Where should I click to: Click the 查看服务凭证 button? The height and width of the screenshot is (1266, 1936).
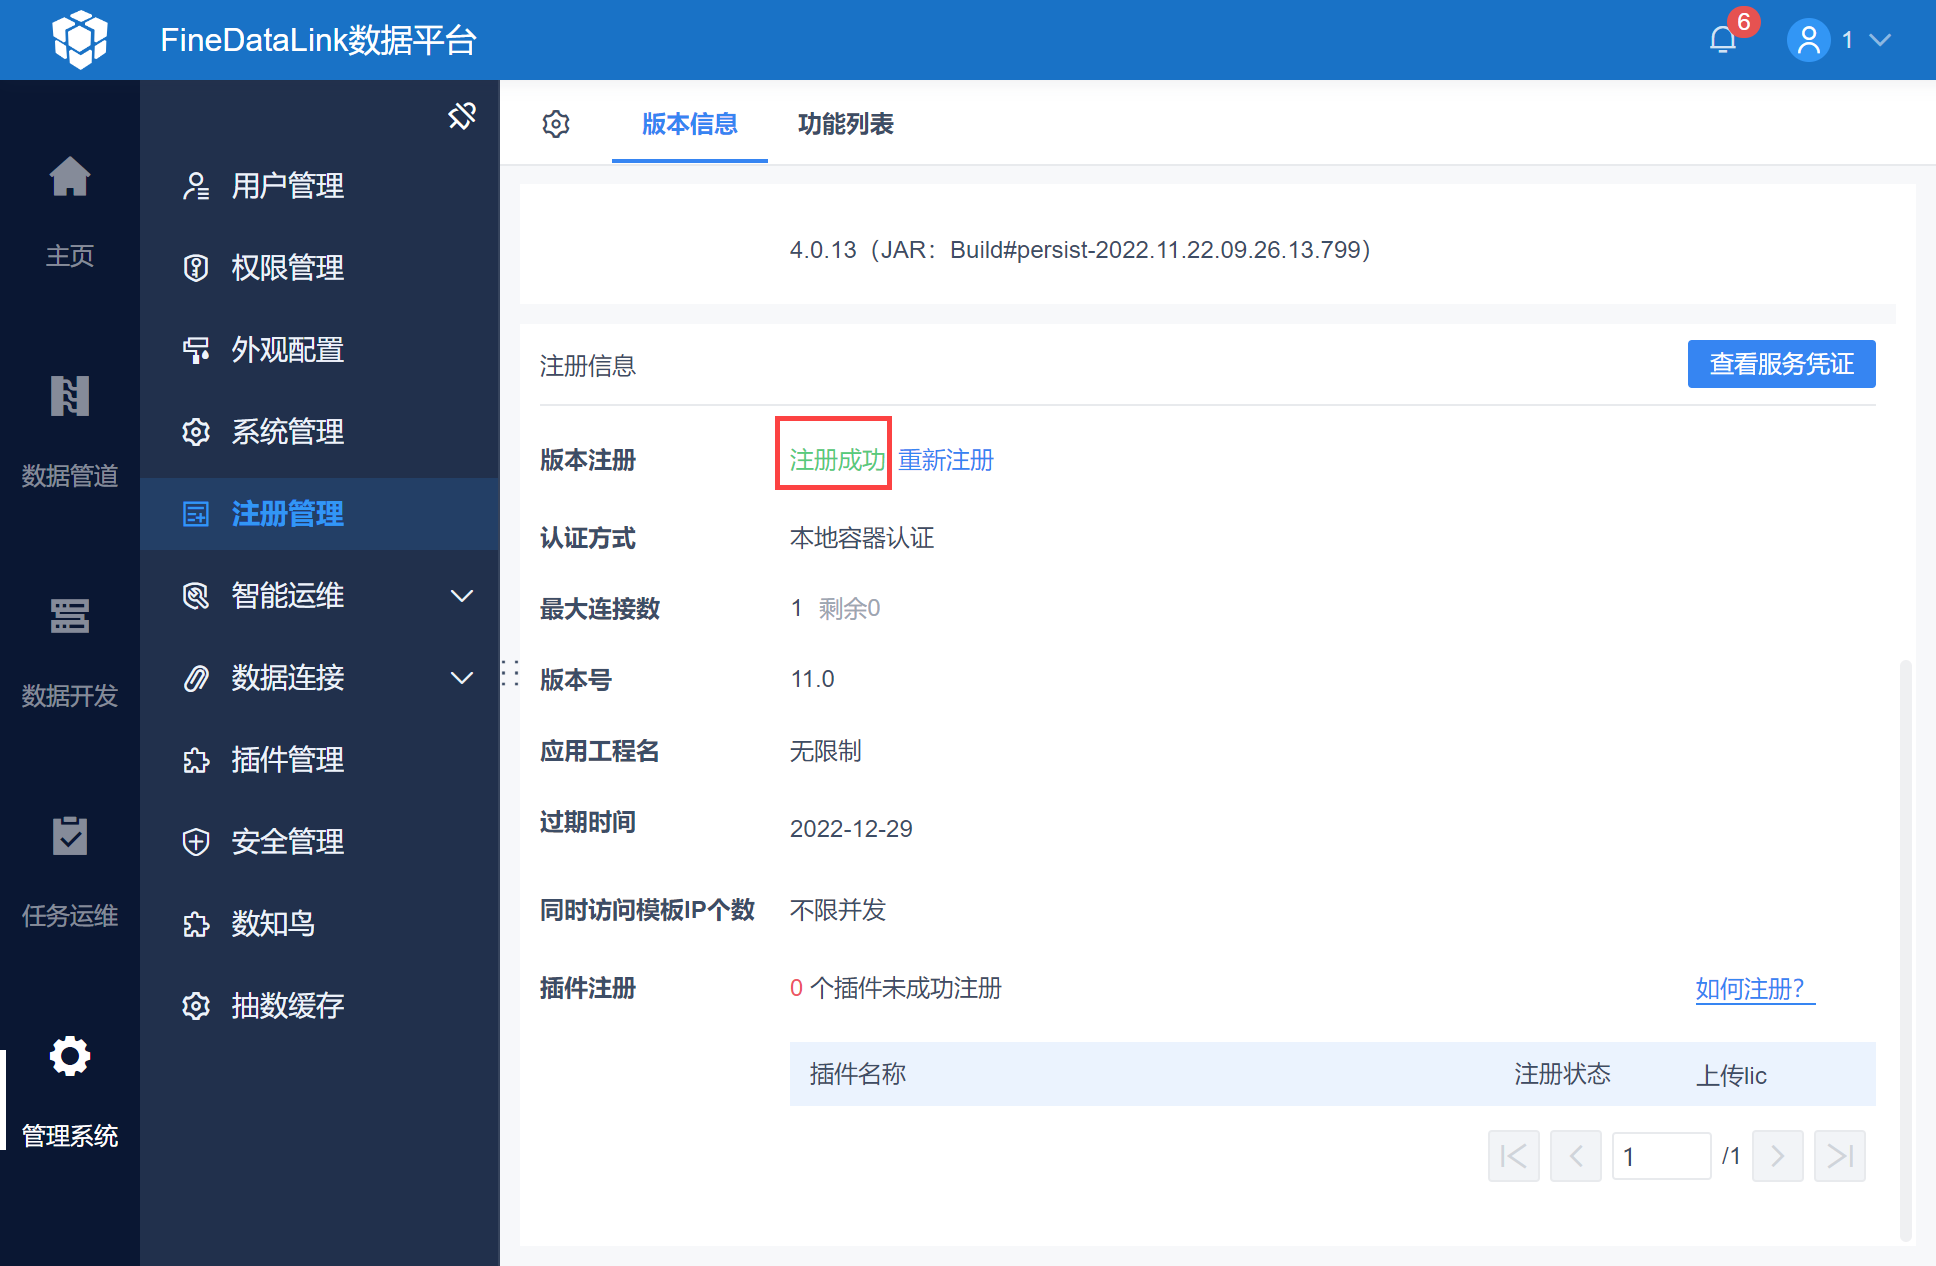click(x=1781, y=364)
